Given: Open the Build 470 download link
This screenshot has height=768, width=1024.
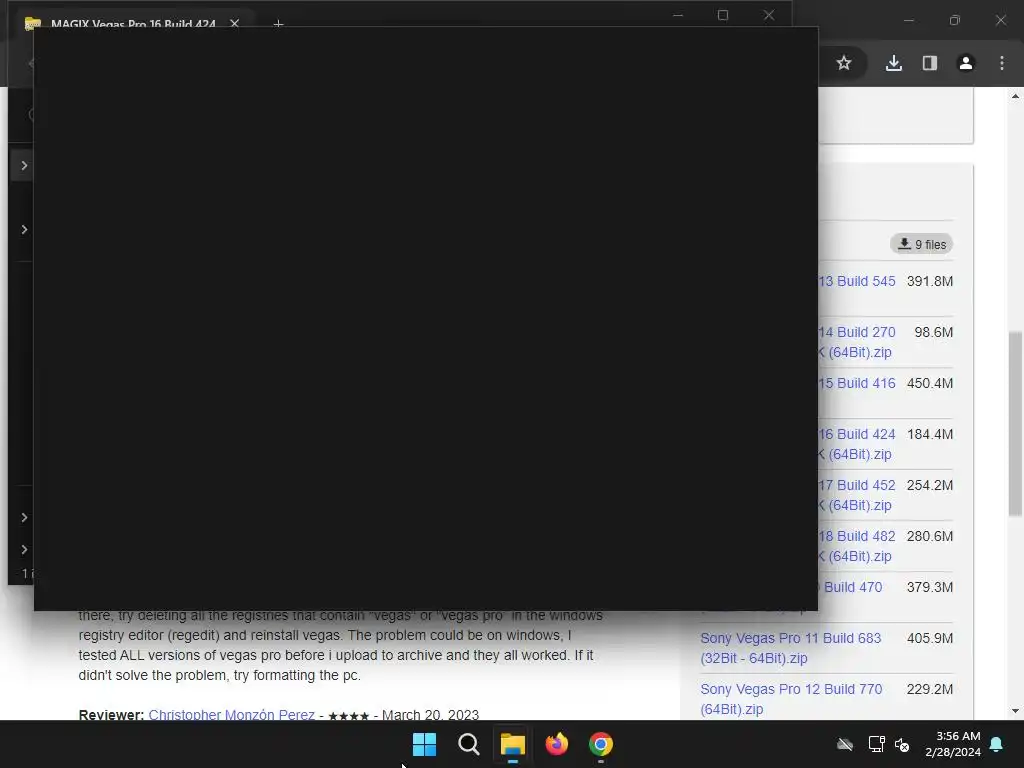Looking at the screenshot, I should pyautogui.click(x=852, y=587).
